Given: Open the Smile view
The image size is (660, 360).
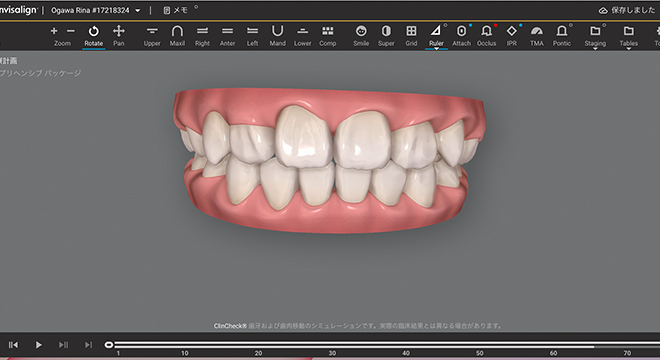Looking at the screenshot, I should [361, 36].
